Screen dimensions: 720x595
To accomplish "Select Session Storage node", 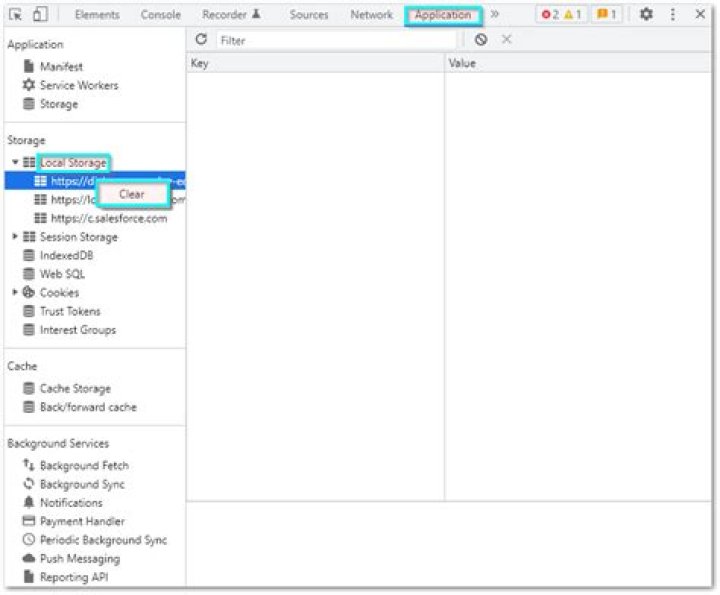I will 79,237.
